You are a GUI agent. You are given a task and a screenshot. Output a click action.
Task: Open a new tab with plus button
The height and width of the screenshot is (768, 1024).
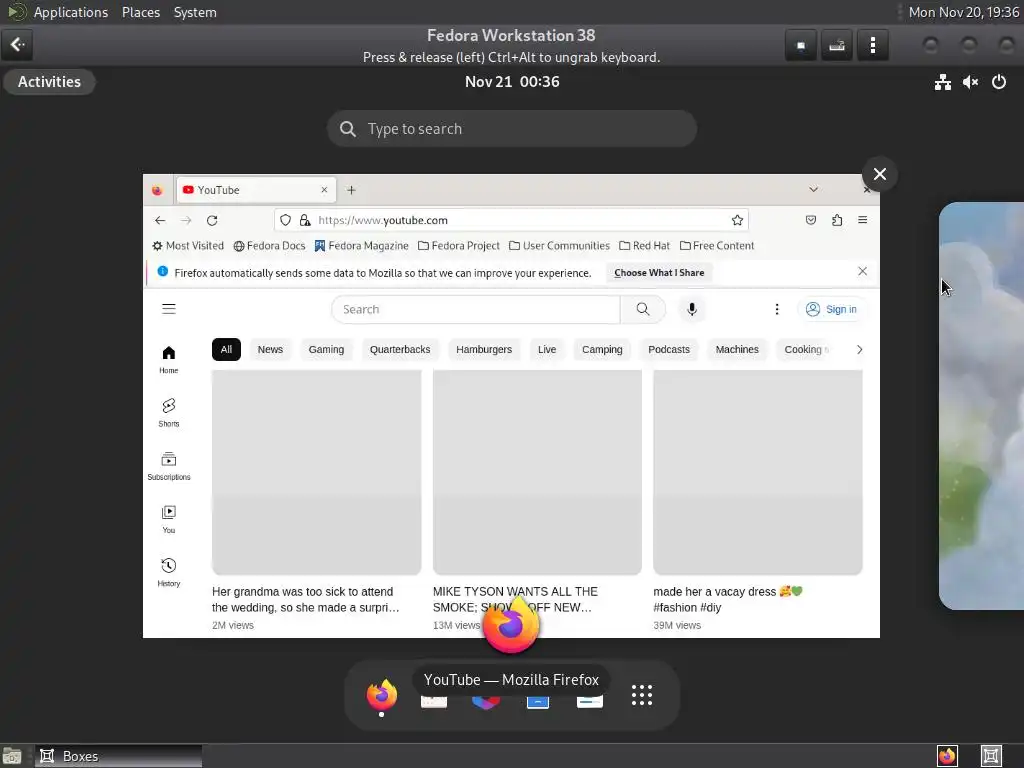pos(351,190)
